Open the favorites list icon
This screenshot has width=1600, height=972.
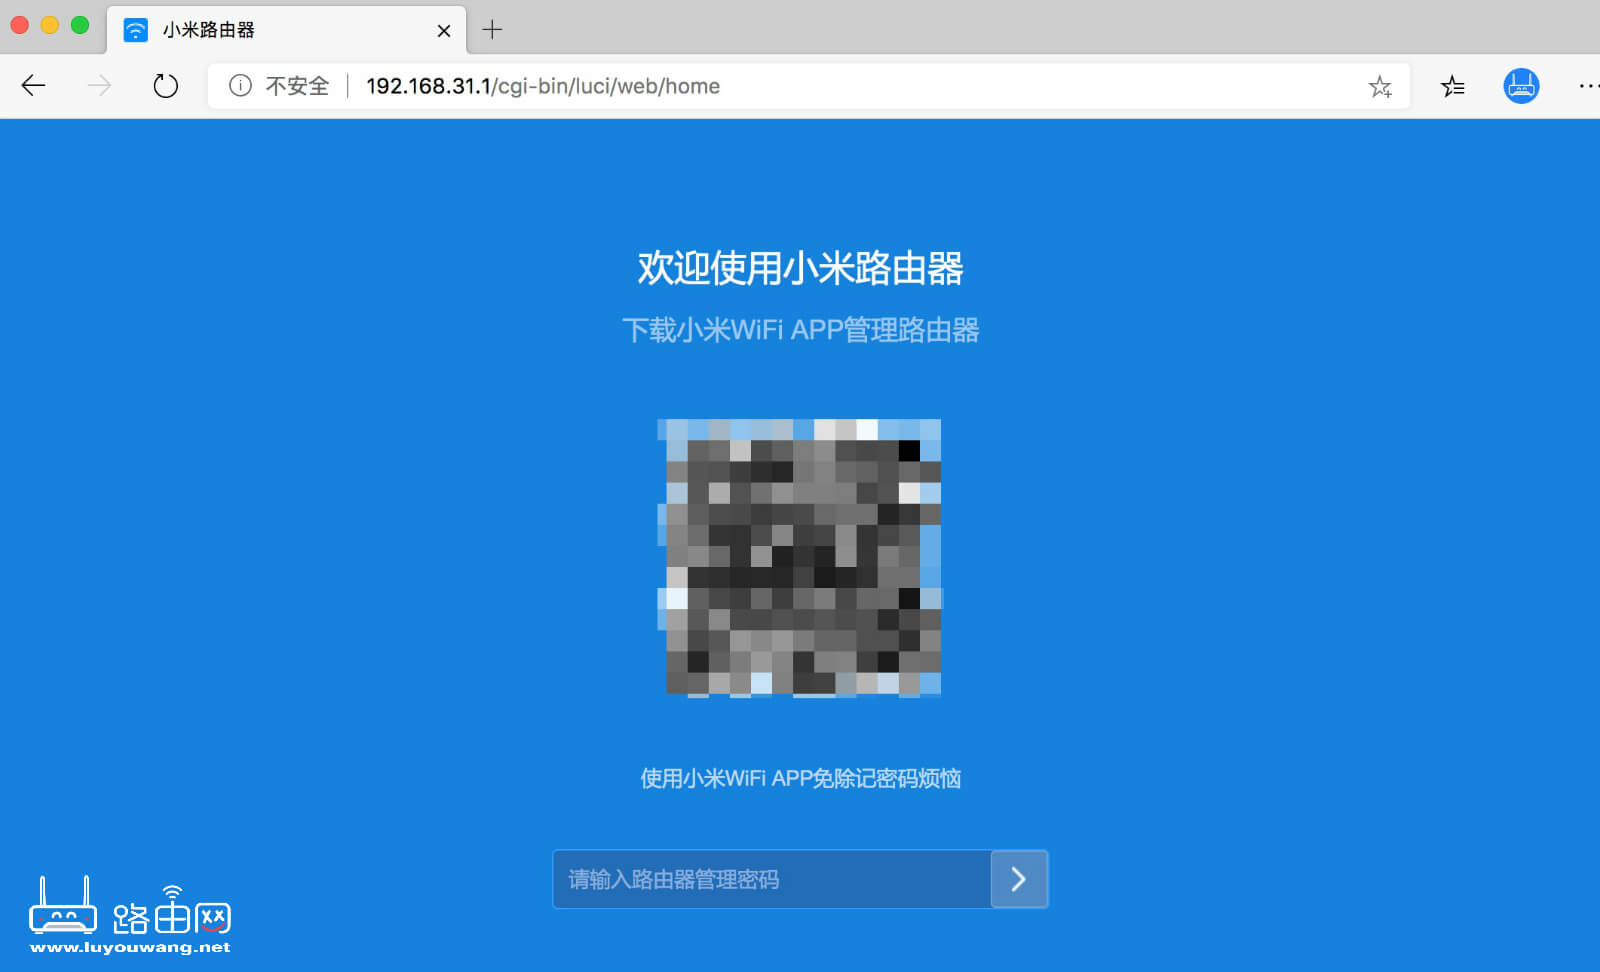(1452, 86)
